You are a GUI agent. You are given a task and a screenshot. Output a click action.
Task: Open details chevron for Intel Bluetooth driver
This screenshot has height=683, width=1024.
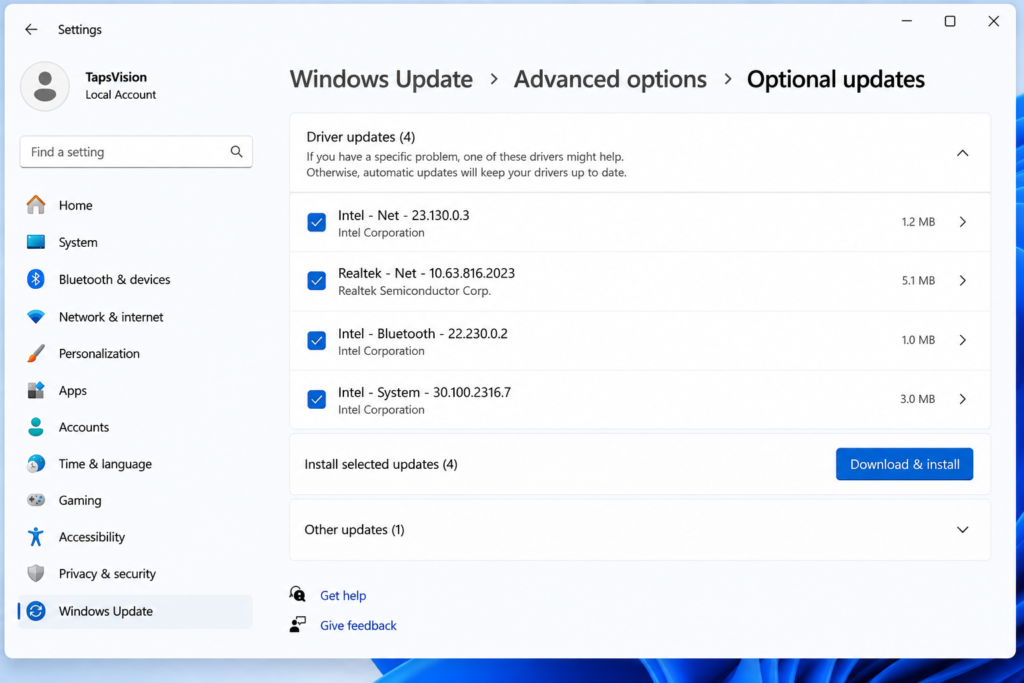[963, 340]
